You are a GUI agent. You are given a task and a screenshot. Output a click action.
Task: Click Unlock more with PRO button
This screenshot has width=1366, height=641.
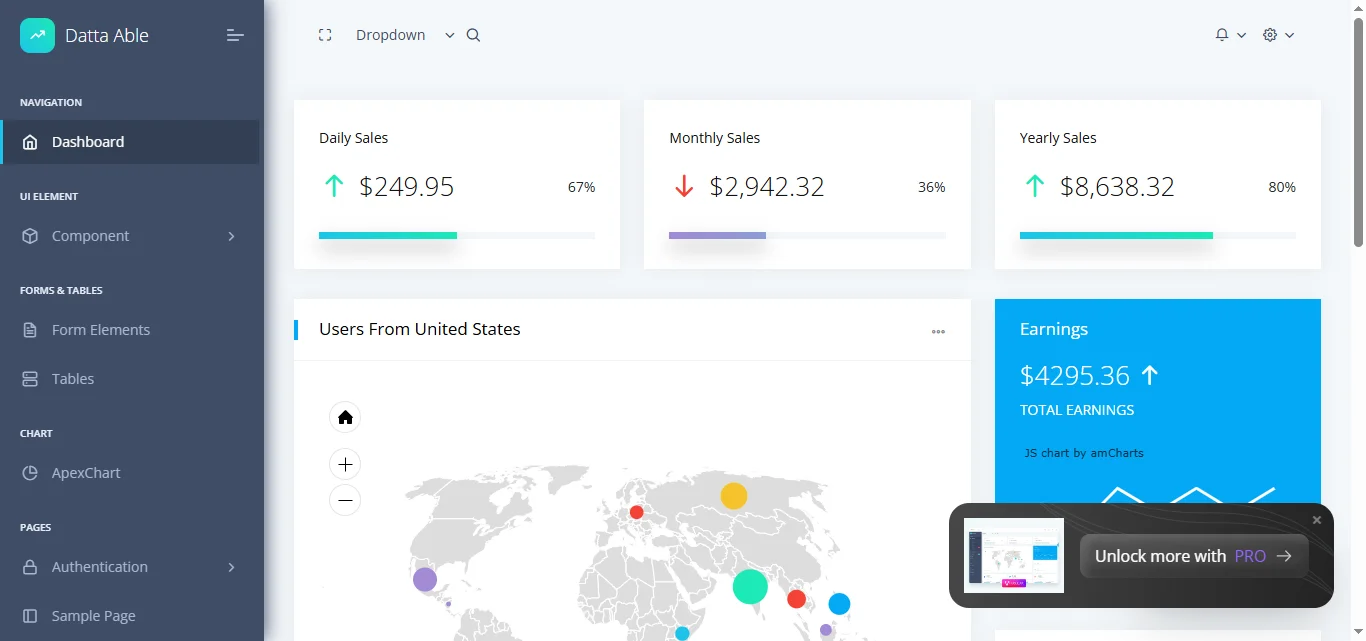coord(1194,556)
